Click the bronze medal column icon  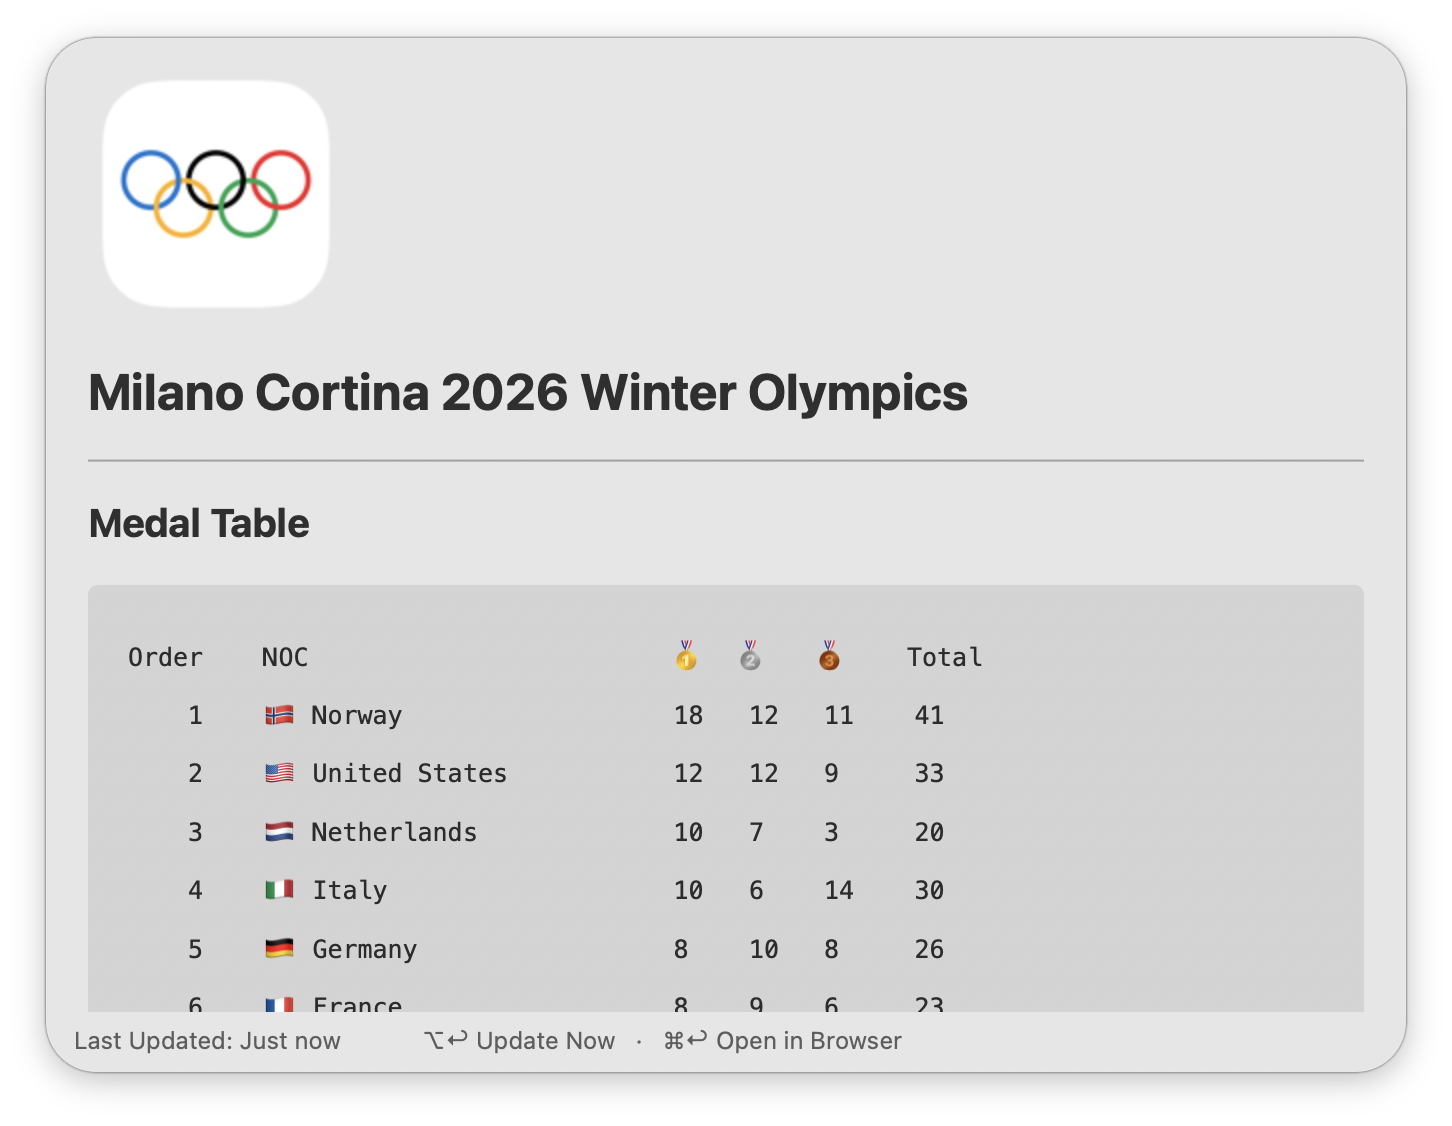(829, 656)
